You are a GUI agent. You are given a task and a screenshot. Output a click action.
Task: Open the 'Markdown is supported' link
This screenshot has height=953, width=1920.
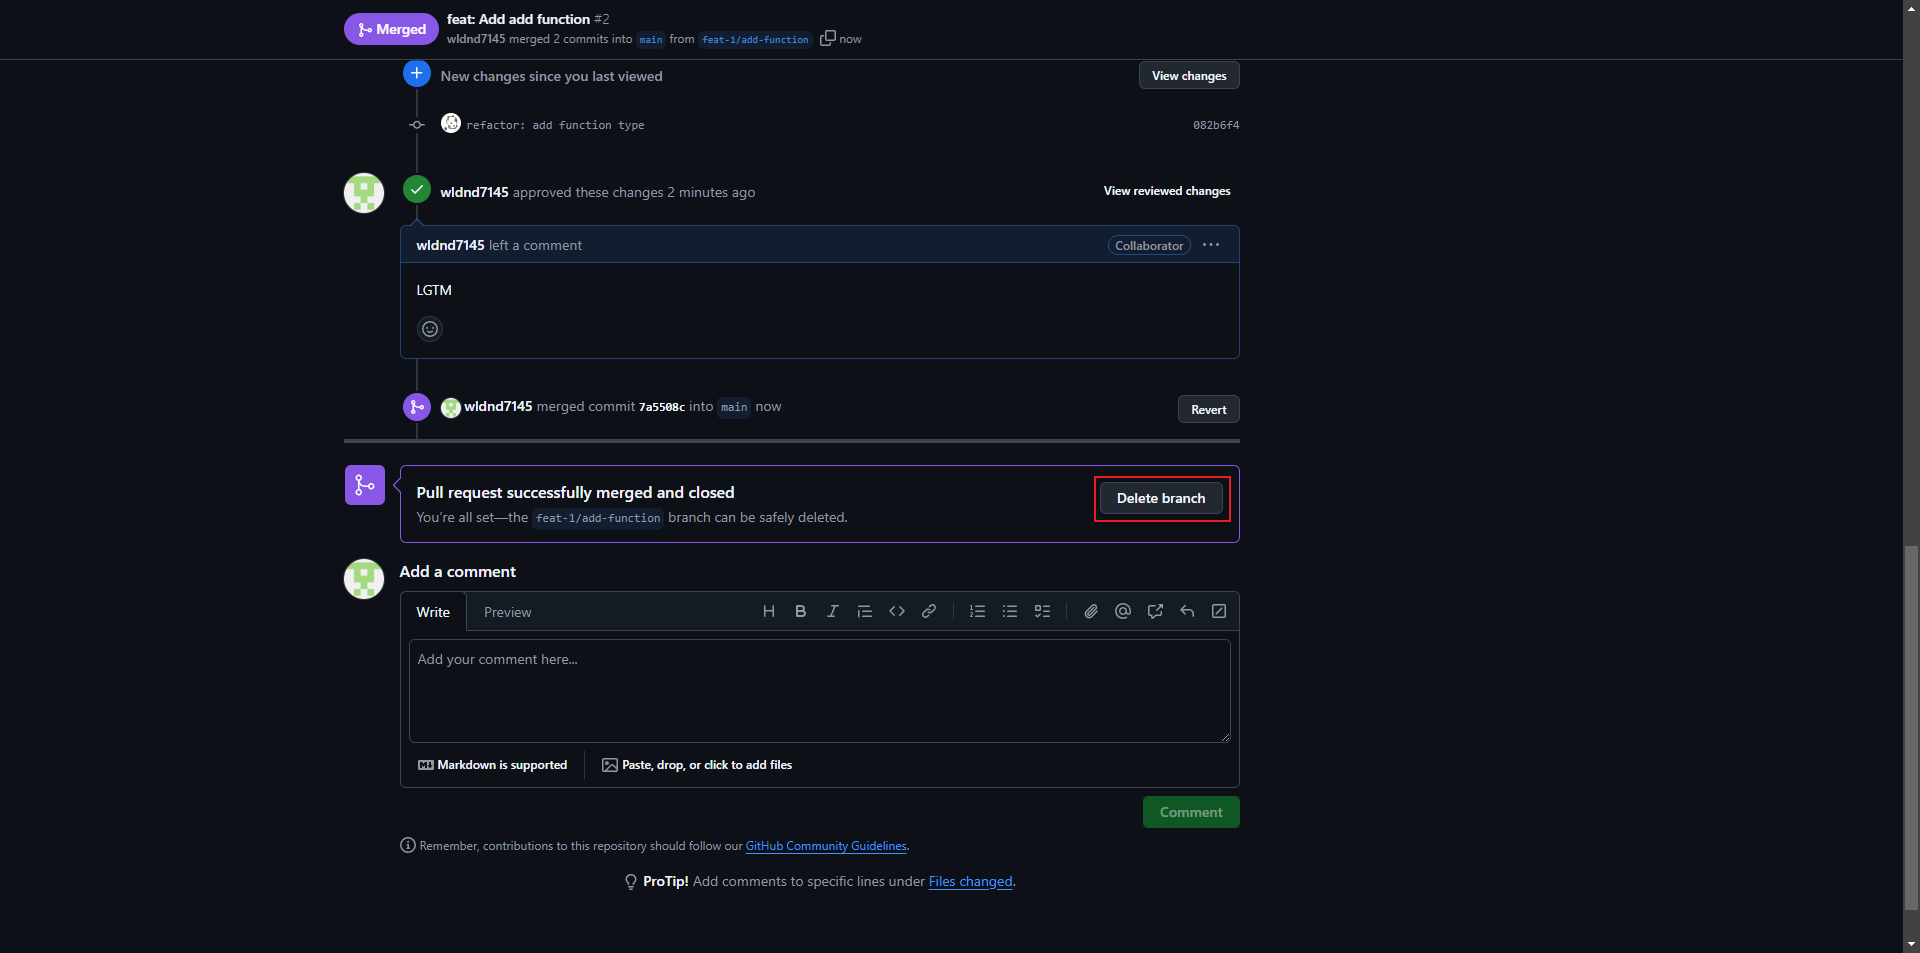pos(492,765)
